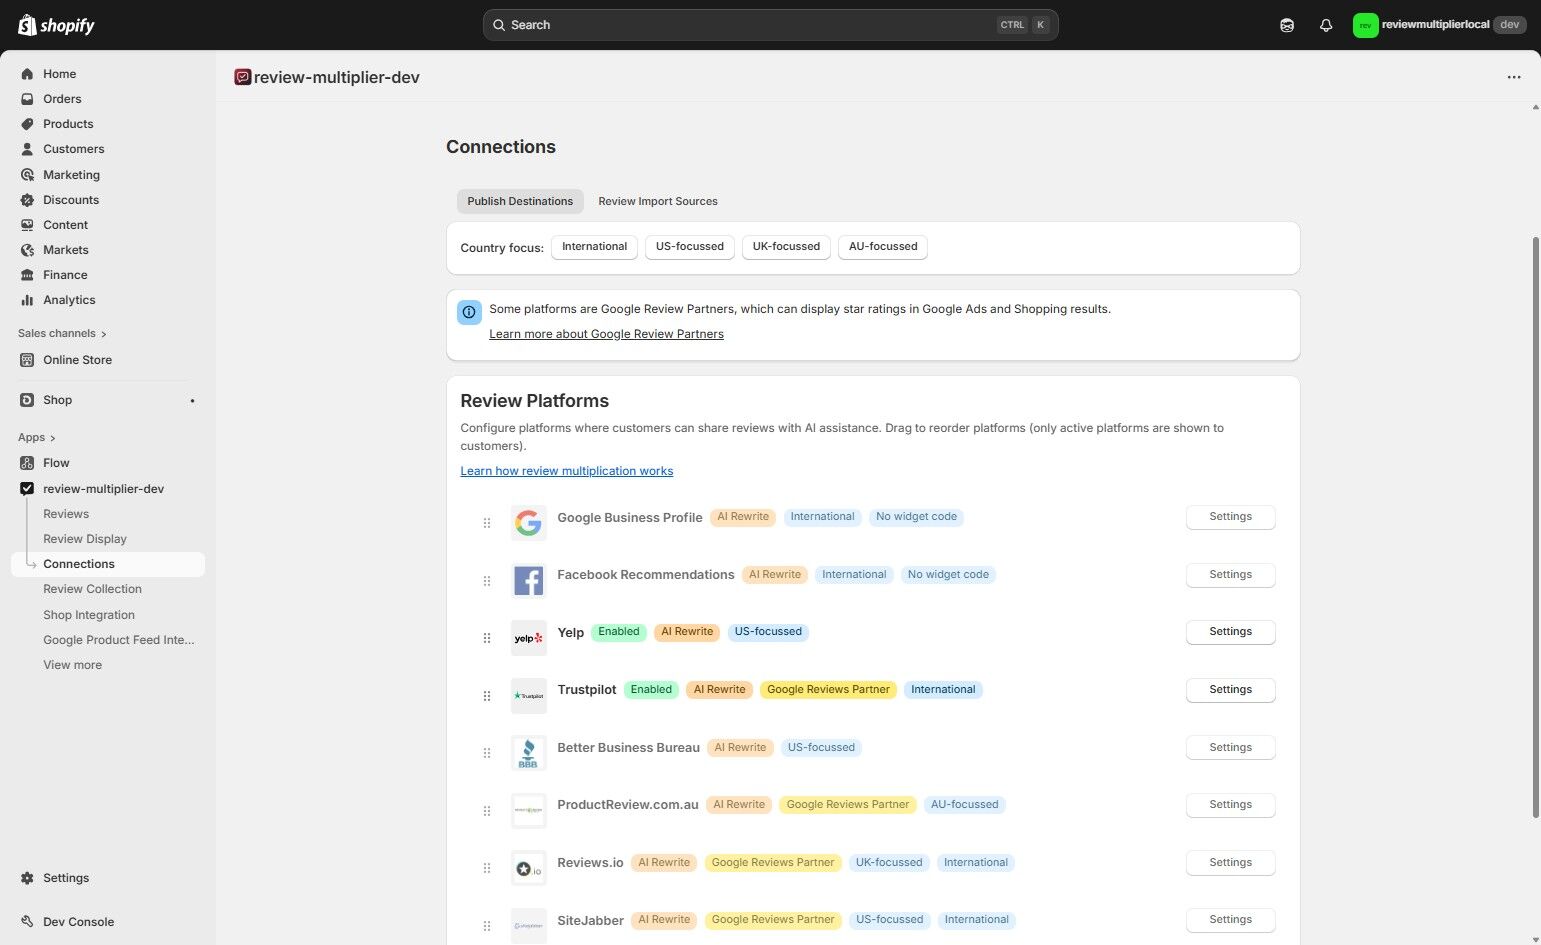
Task: Go to Home in the sidebar
Action: pos(108,74)
